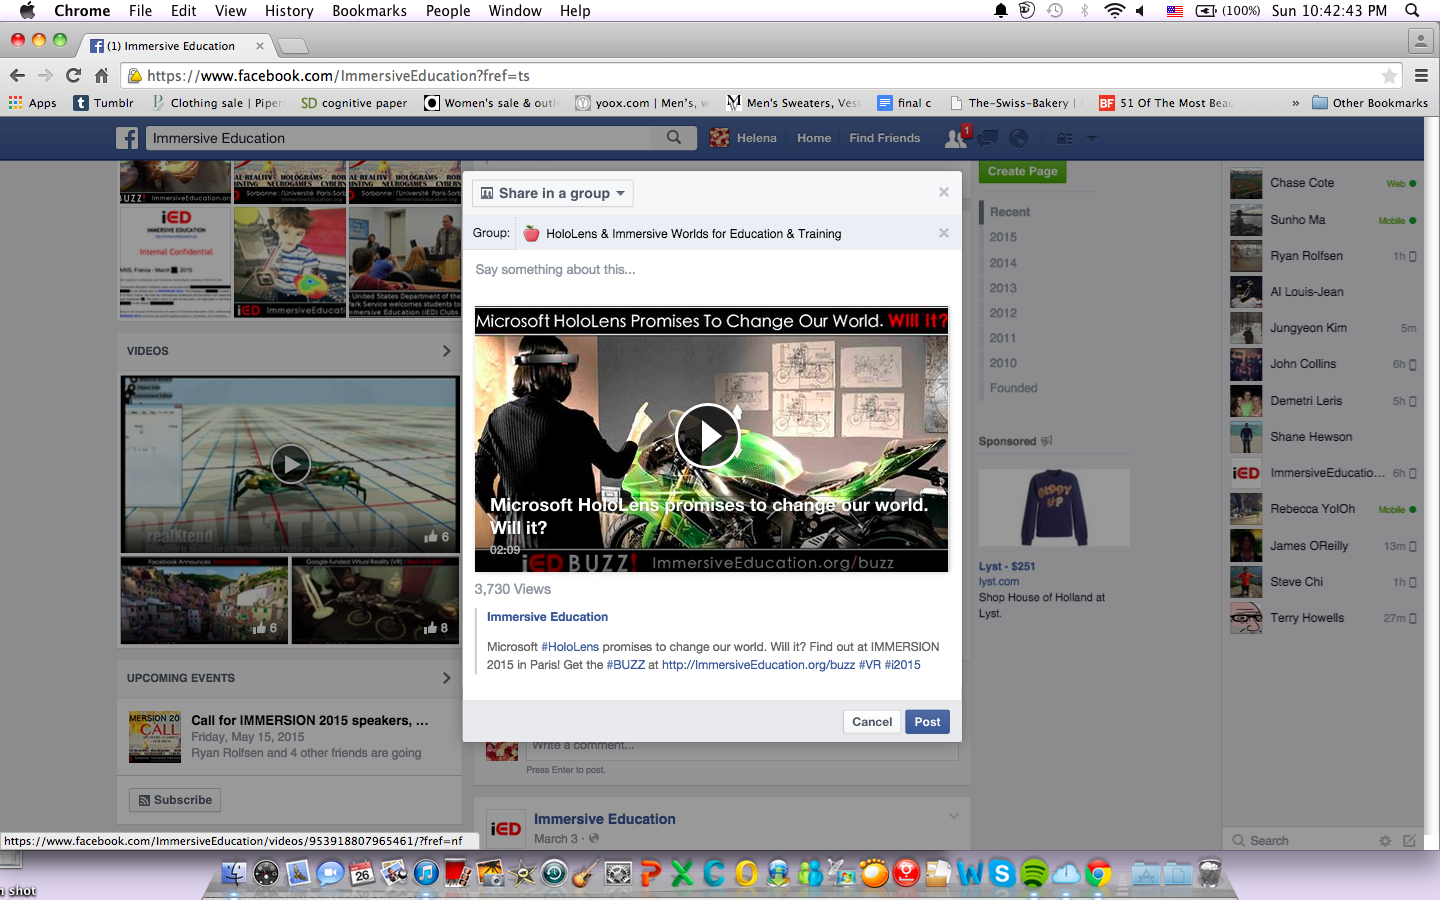Open the Lyst sweater sponsored ad image
1440x900 pixels.
click(x=1054, y=508)
